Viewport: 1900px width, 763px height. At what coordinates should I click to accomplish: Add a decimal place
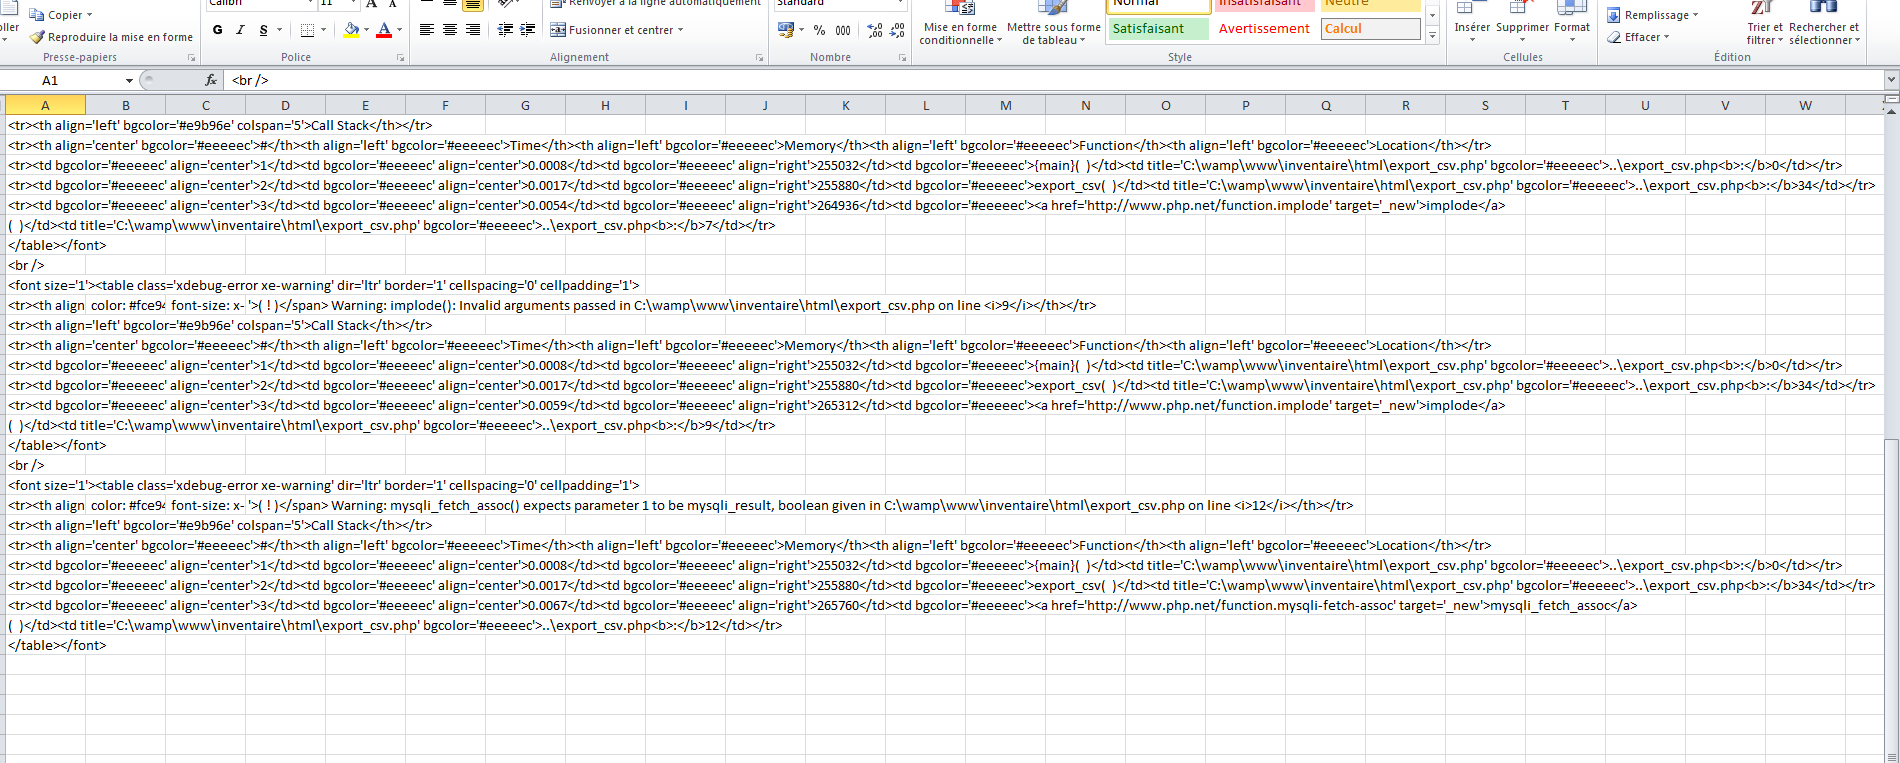[x=875, y=30]
